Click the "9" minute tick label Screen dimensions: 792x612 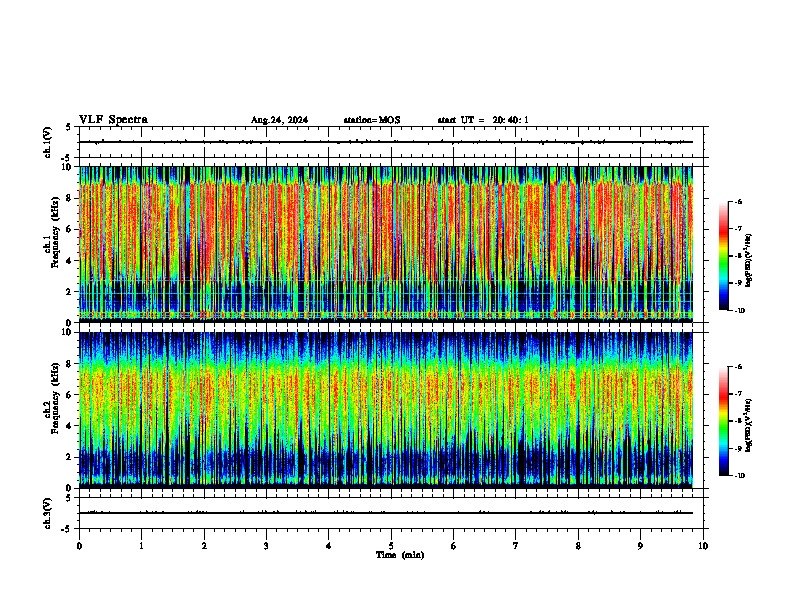(640, 546)
